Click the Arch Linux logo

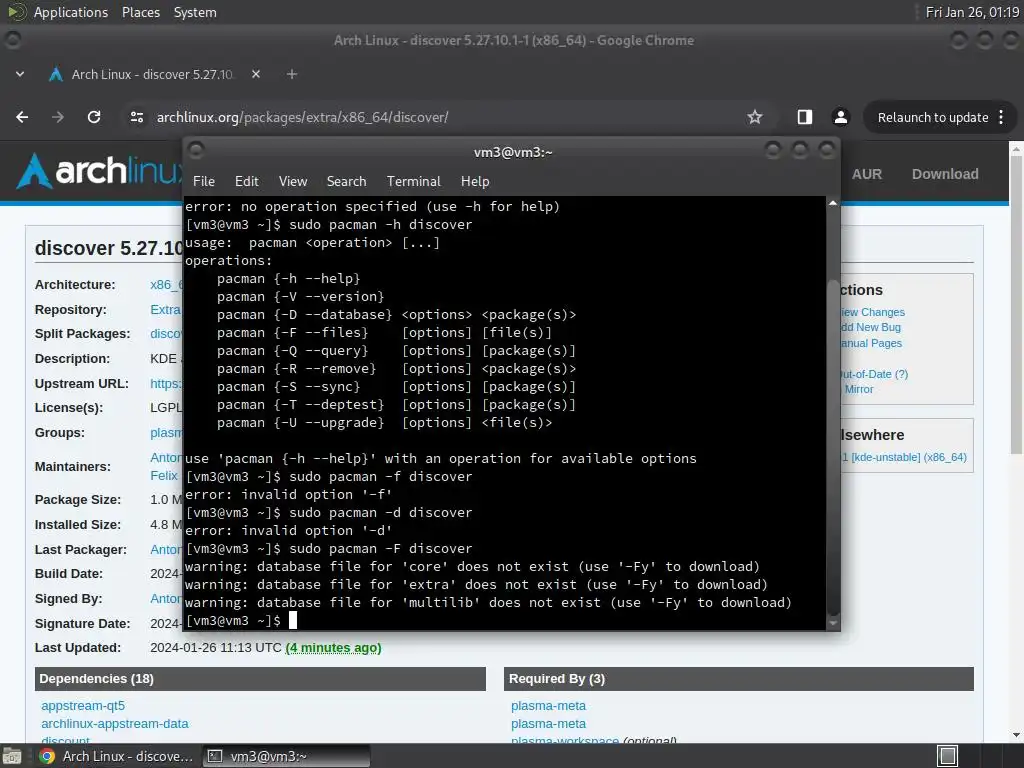[98, 171]
